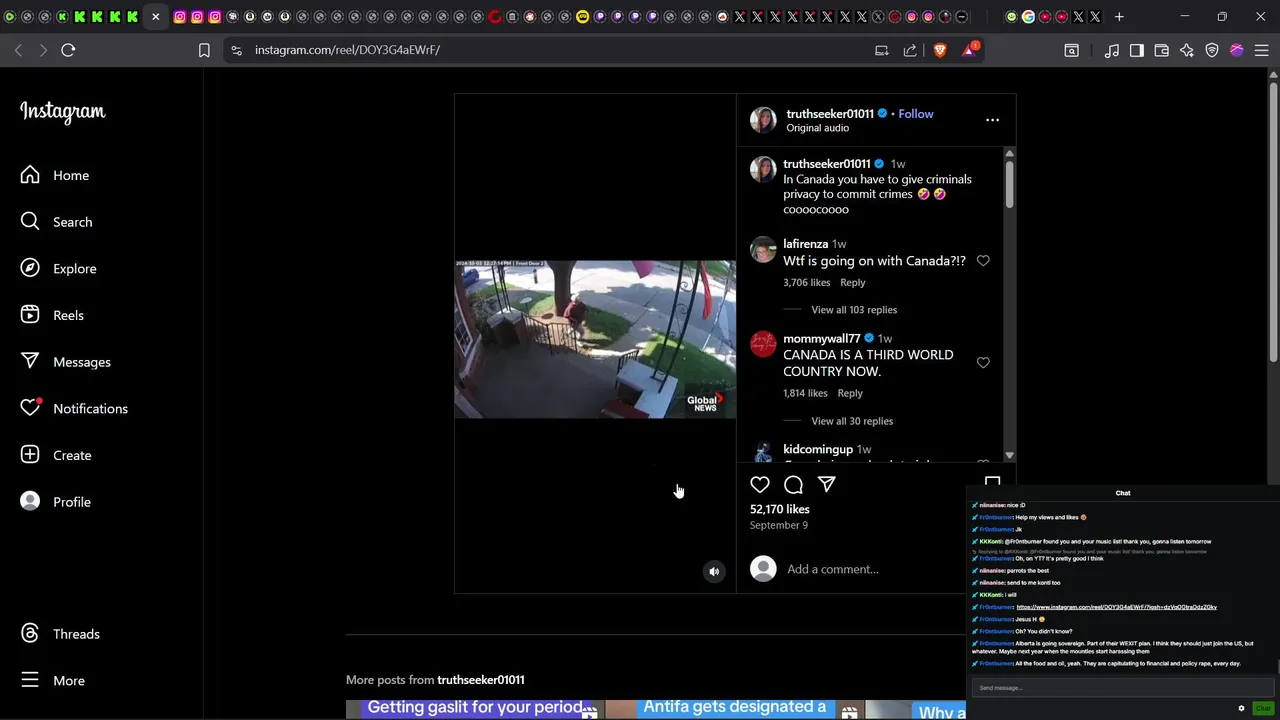Click the comments scrollbar down arrow

1009,455
